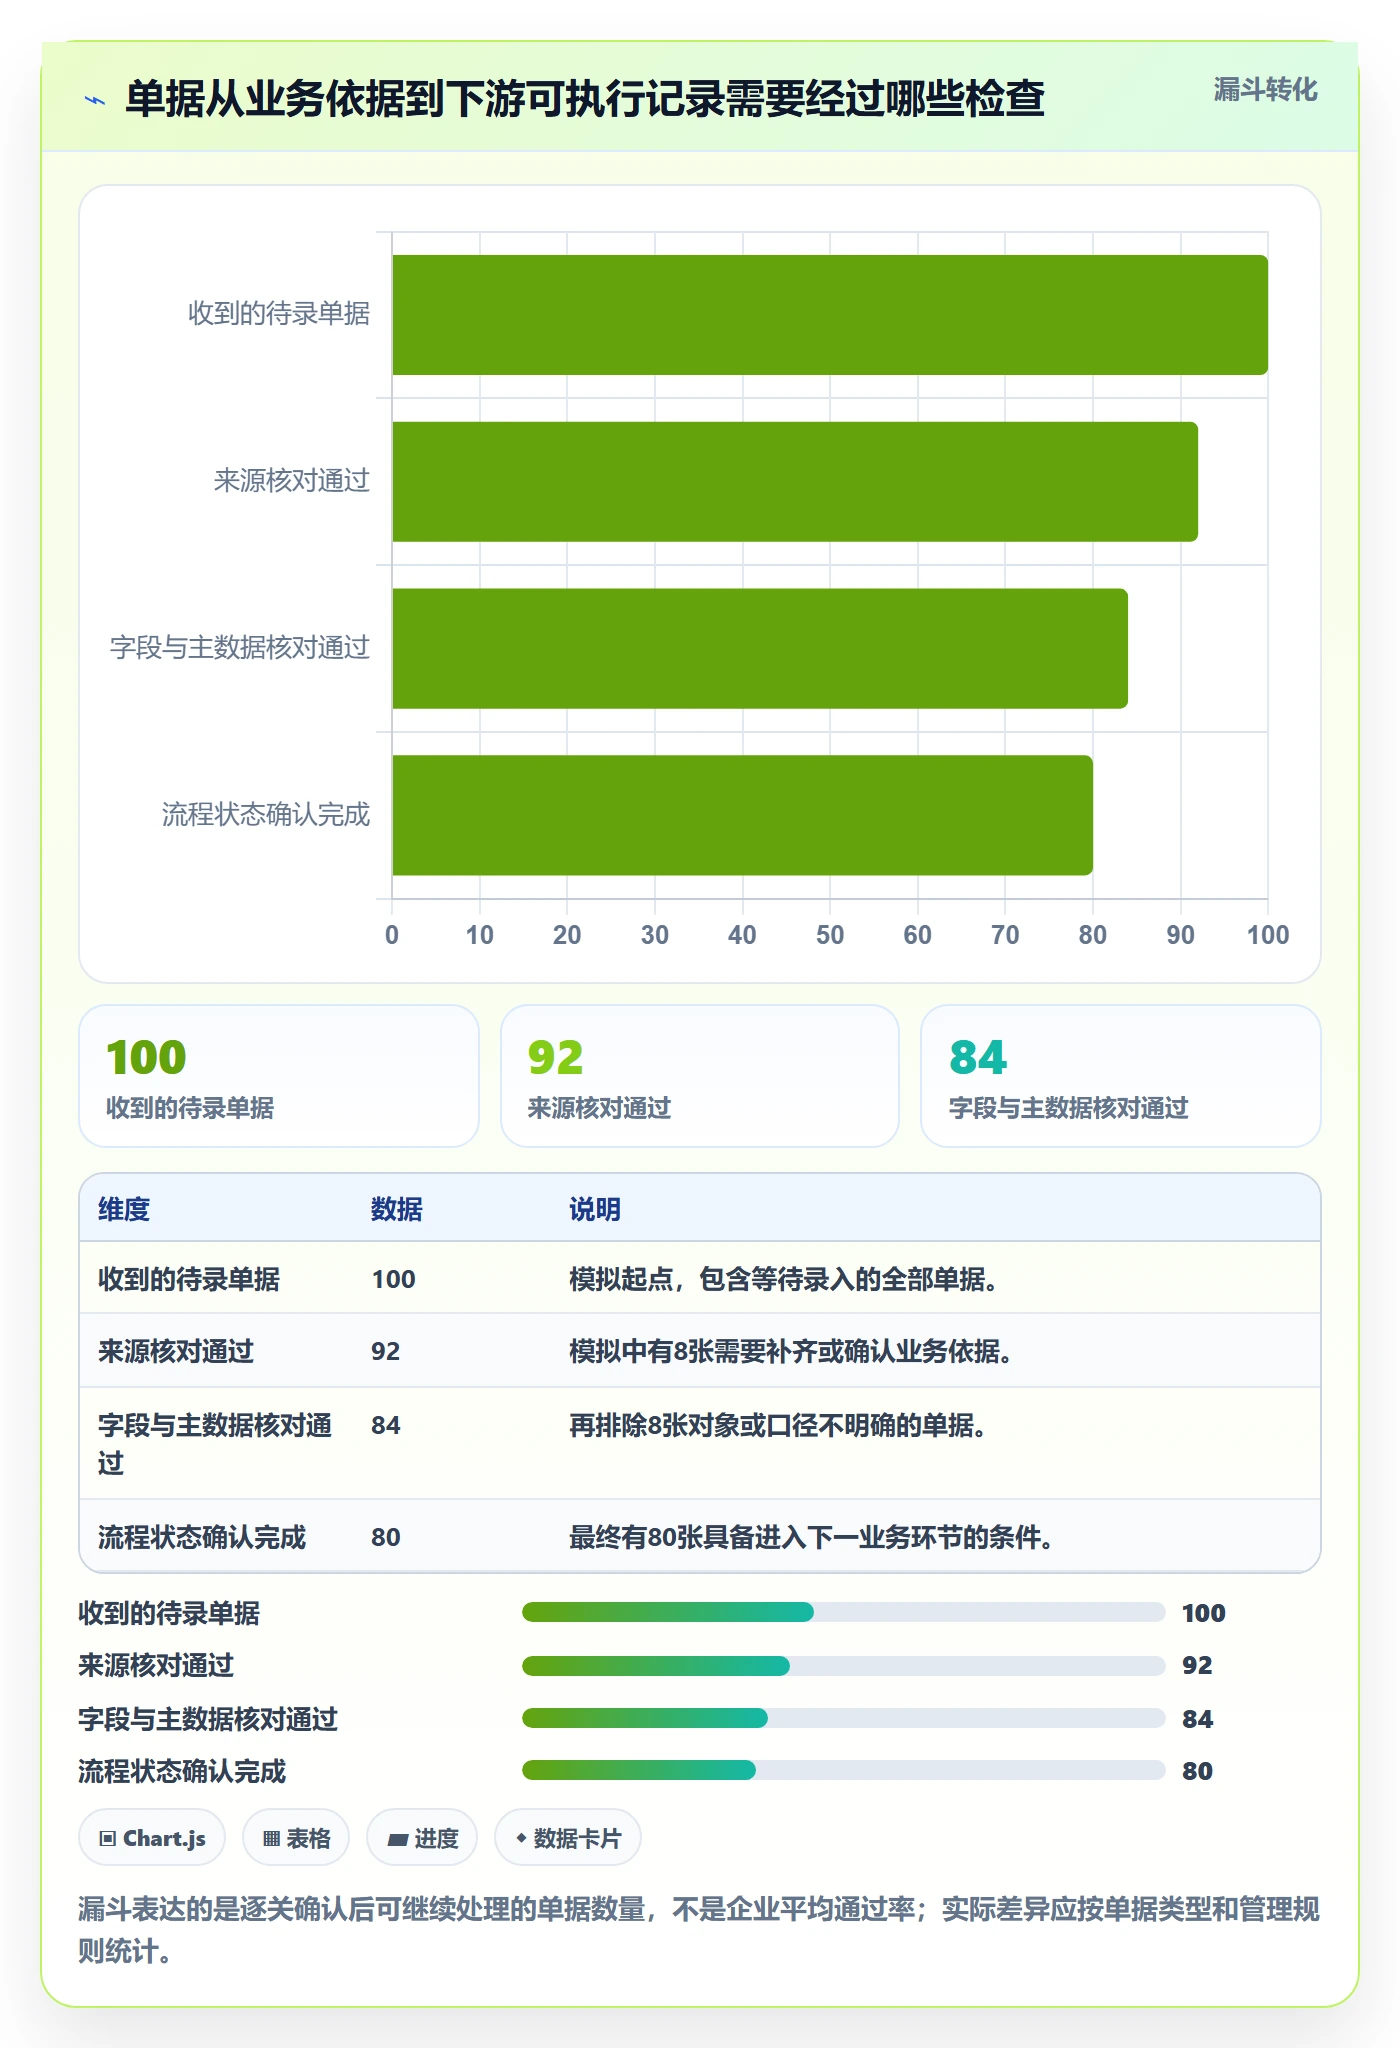Click progress list label 字段与主数据核对通过
The image size is (1400, 2048).
point(208,1719)
